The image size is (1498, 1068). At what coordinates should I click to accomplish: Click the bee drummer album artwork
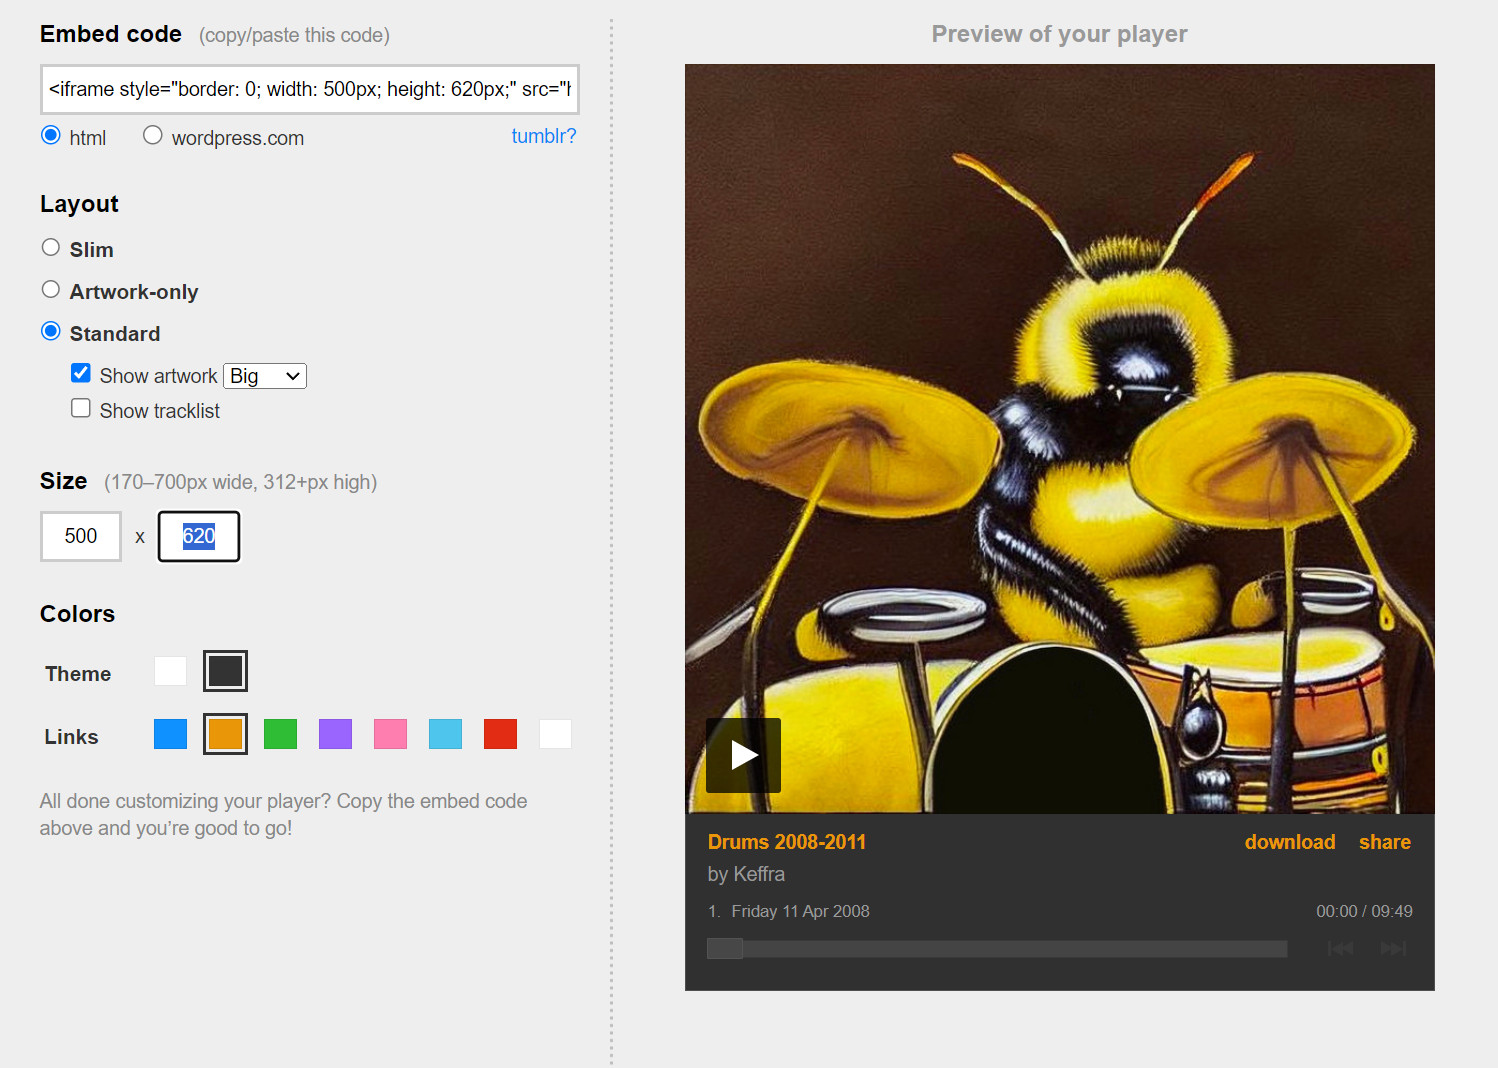[1060, 439]
